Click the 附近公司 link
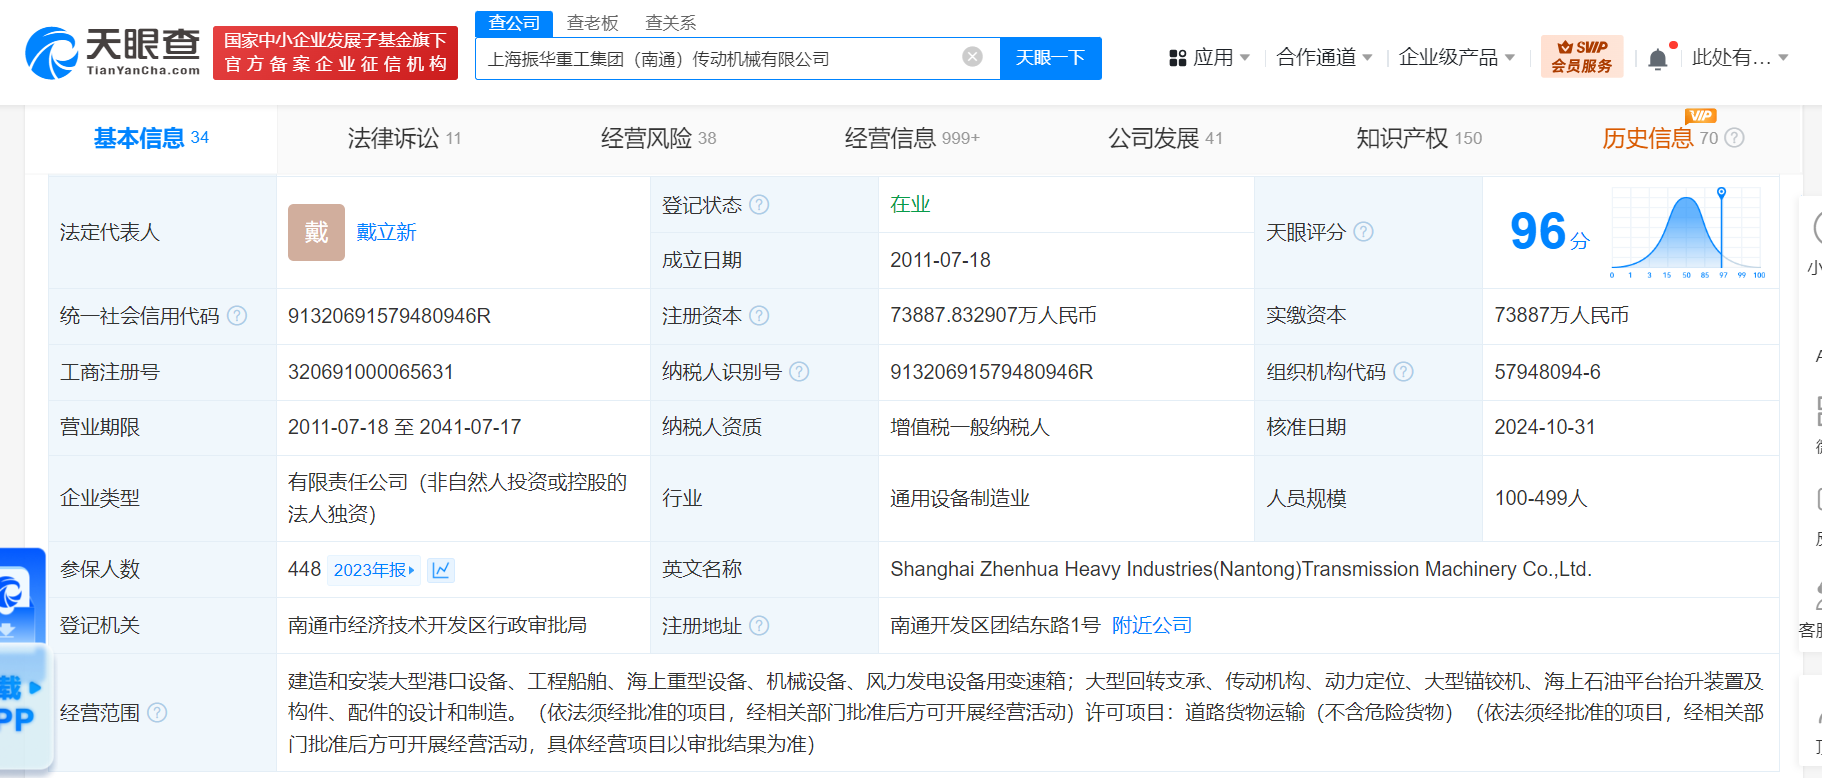Image resolution: width=1822 pixels, height=778 pixels. 1152,626
